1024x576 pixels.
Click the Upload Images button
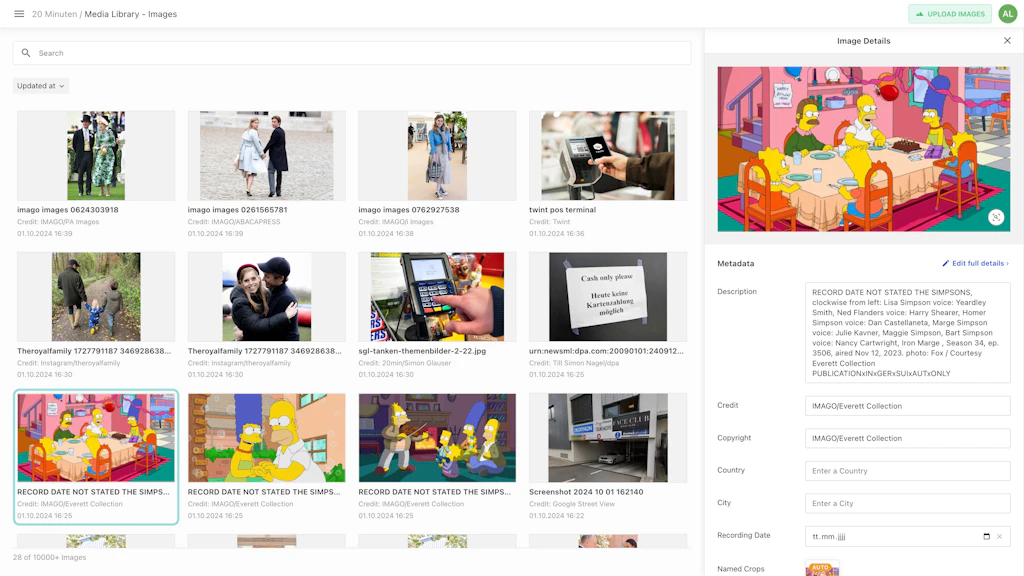point(950,14)
